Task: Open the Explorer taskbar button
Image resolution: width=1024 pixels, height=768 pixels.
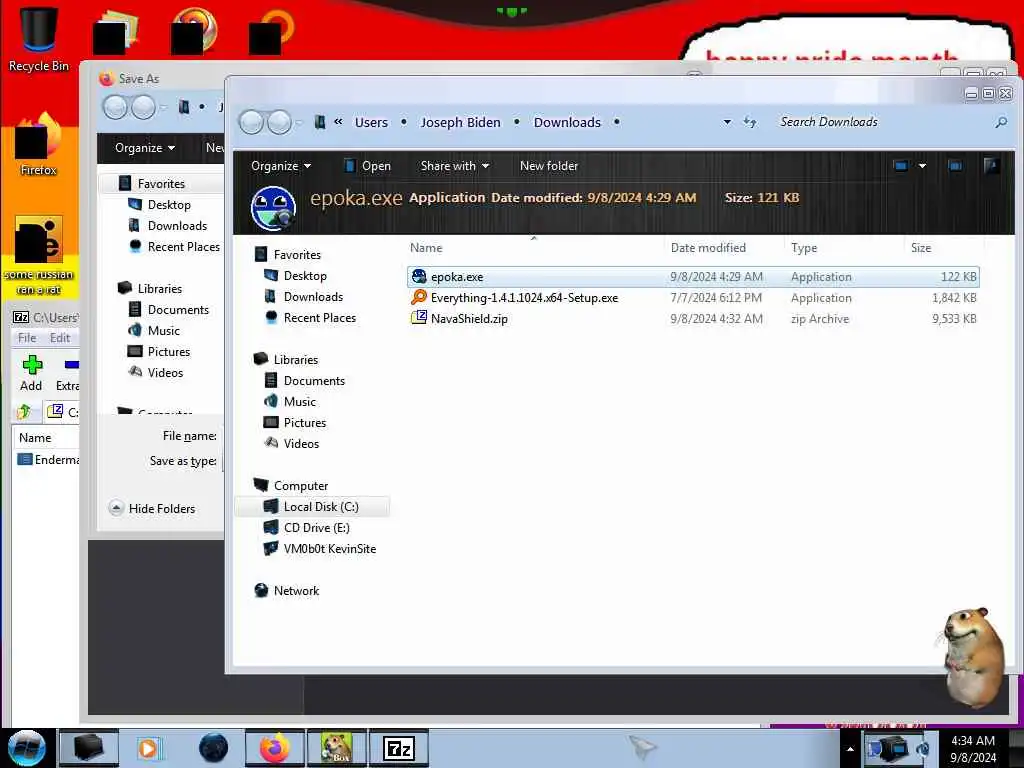Action: (89, 748)
